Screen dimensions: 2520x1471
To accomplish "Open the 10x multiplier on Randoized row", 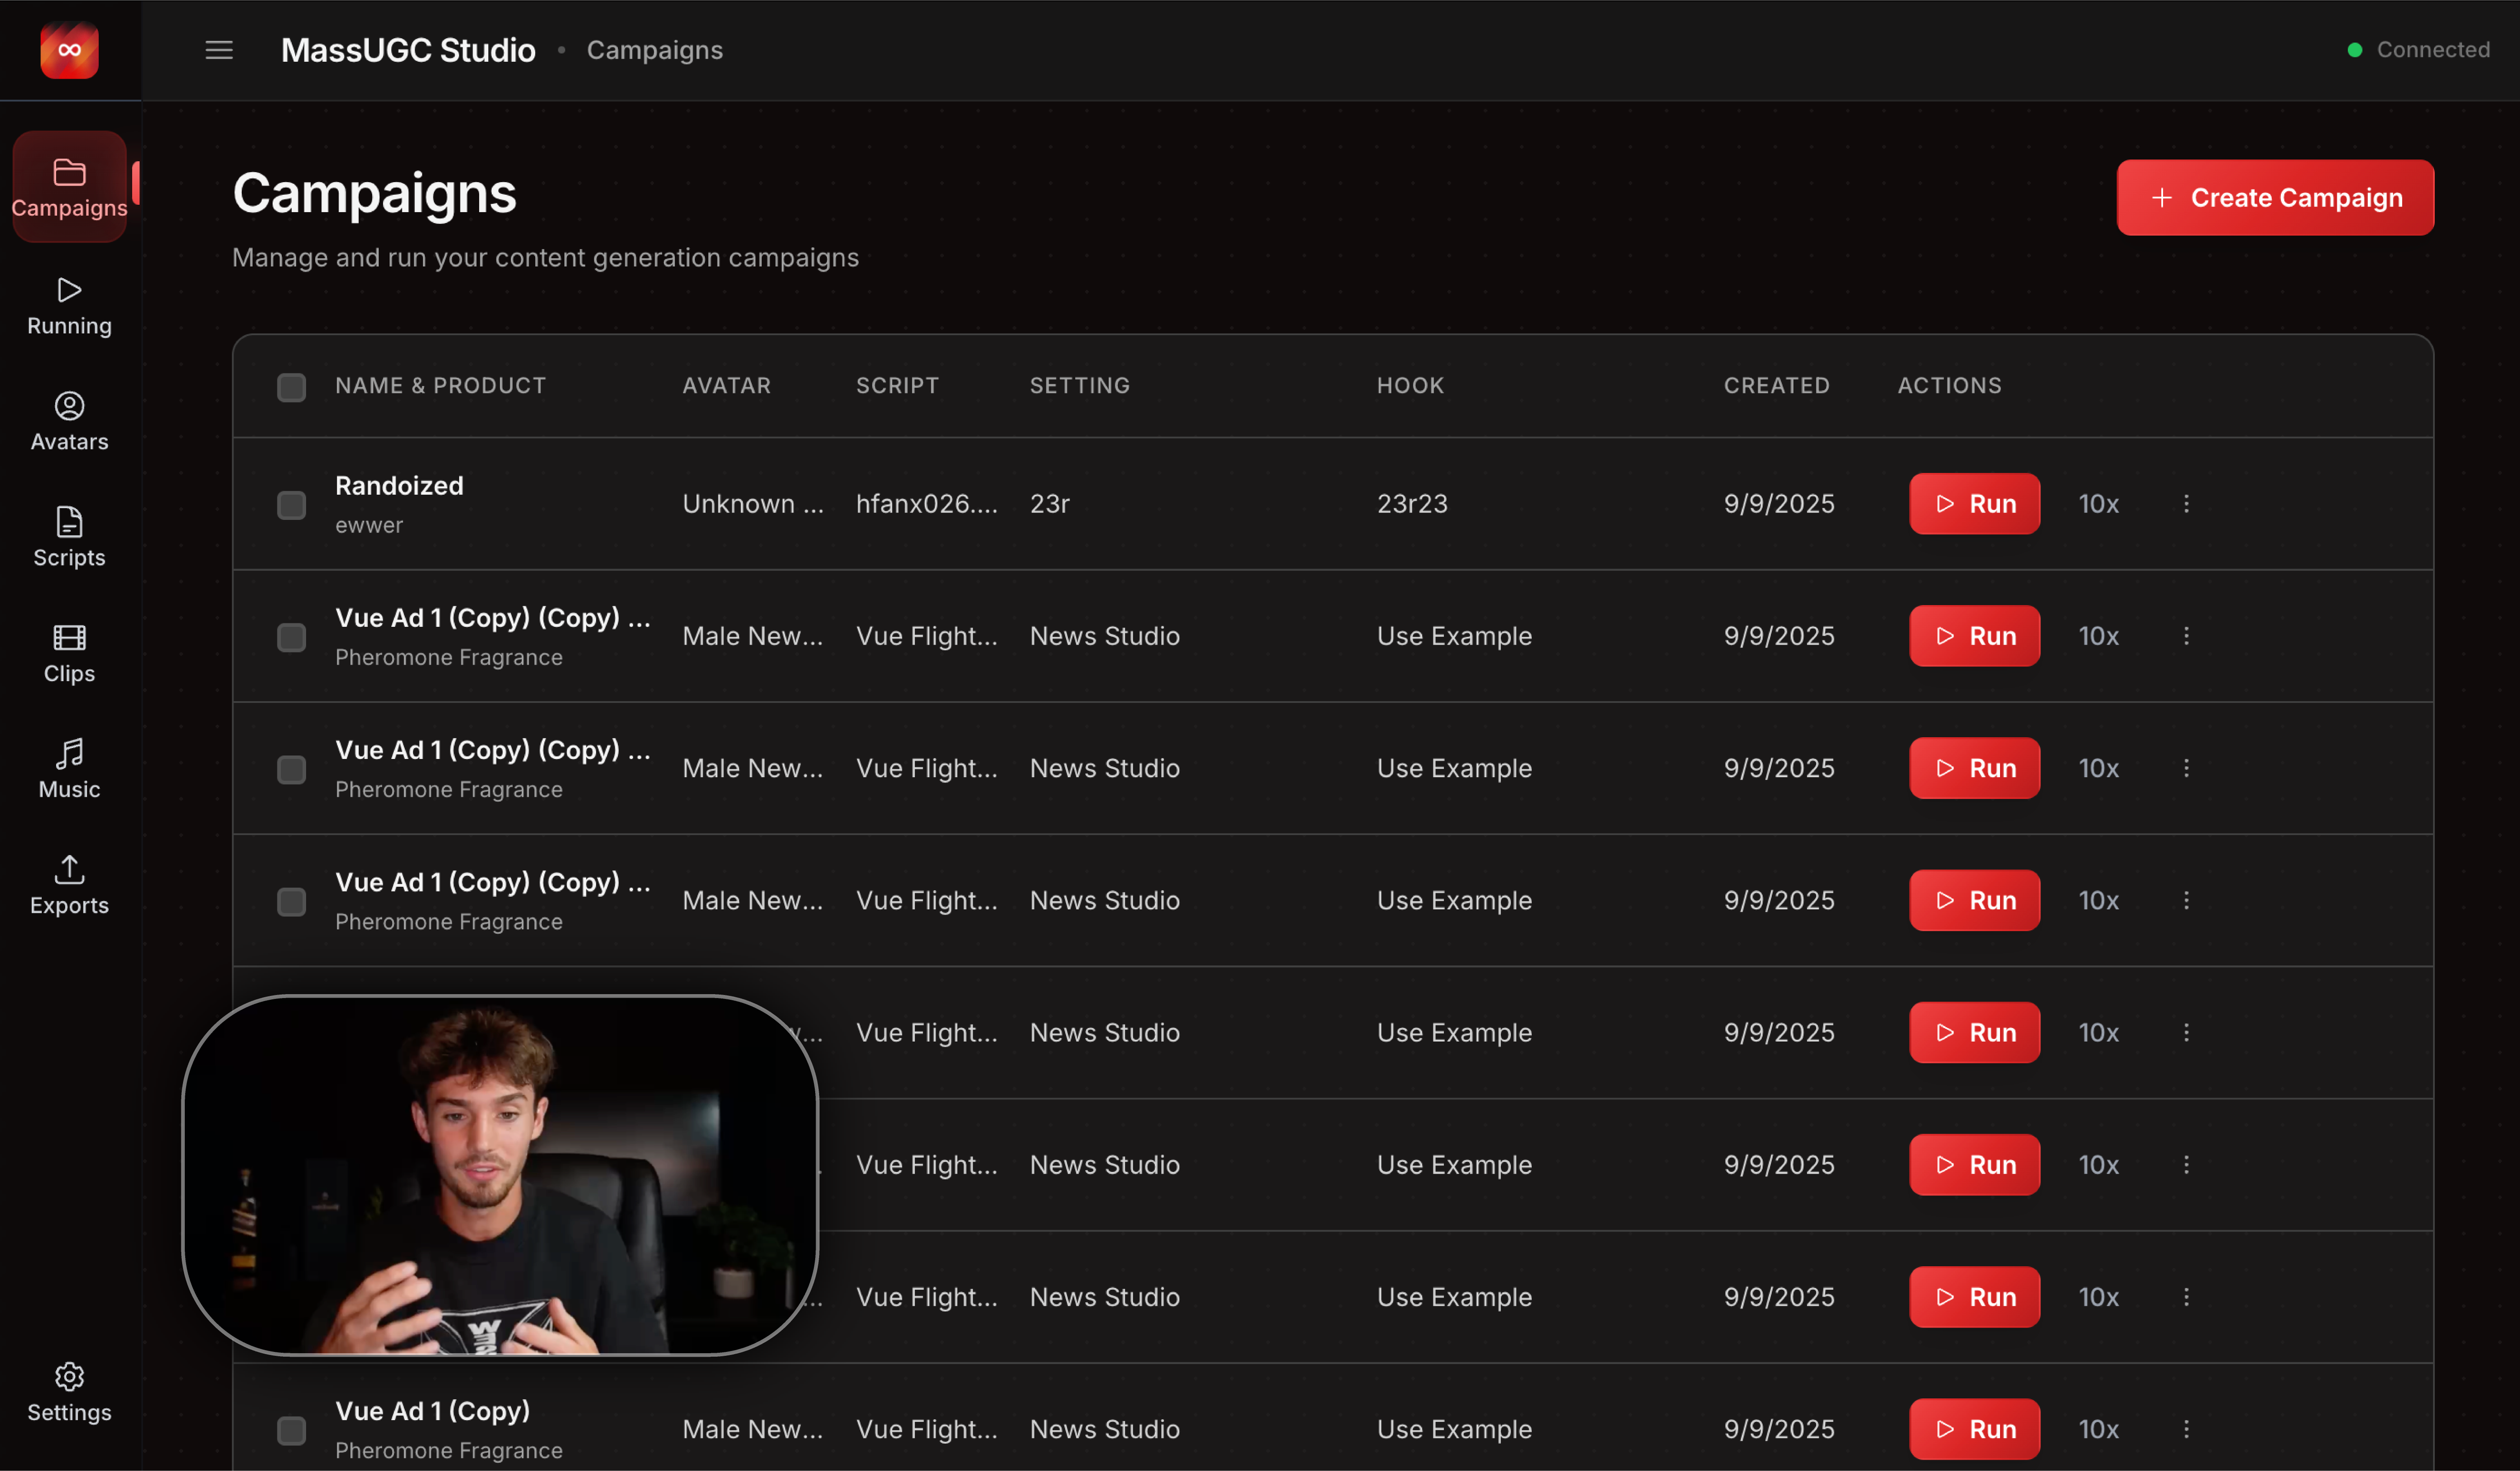I will click(2098, 504).
